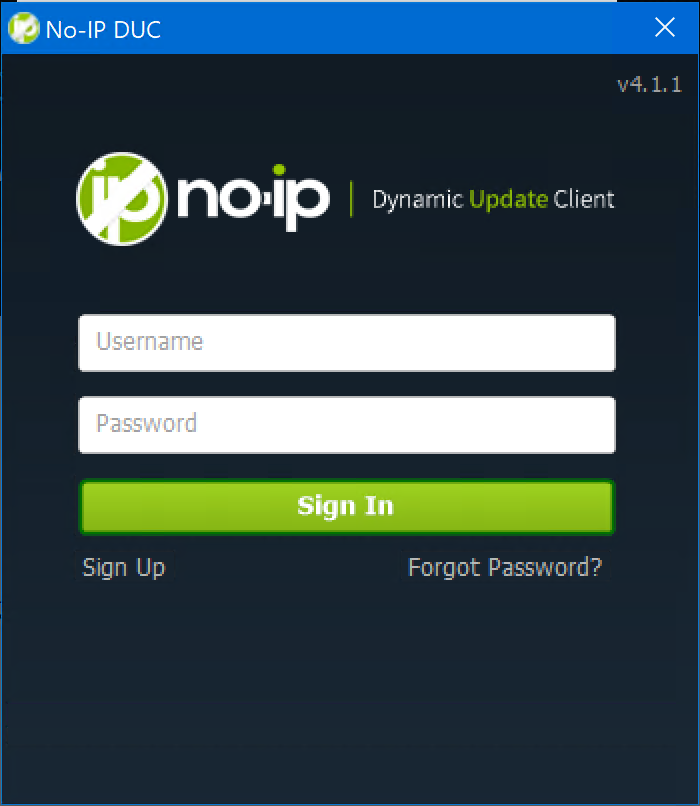The image size is (700, 806).
Task: Click the No-IP icon in title bar
Action: [x=24, y=28]
